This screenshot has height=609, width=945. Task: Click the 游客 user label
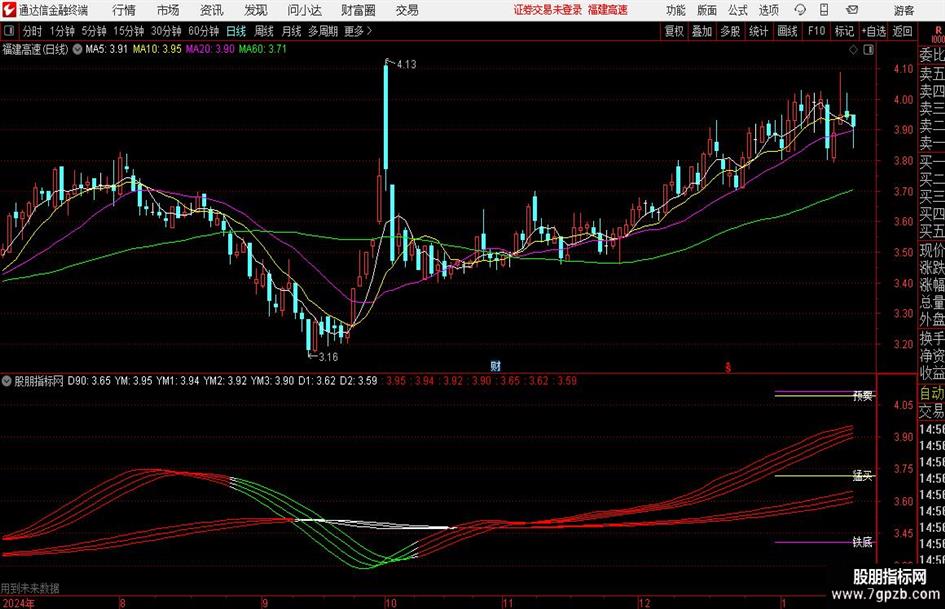[x=904, y=10]
